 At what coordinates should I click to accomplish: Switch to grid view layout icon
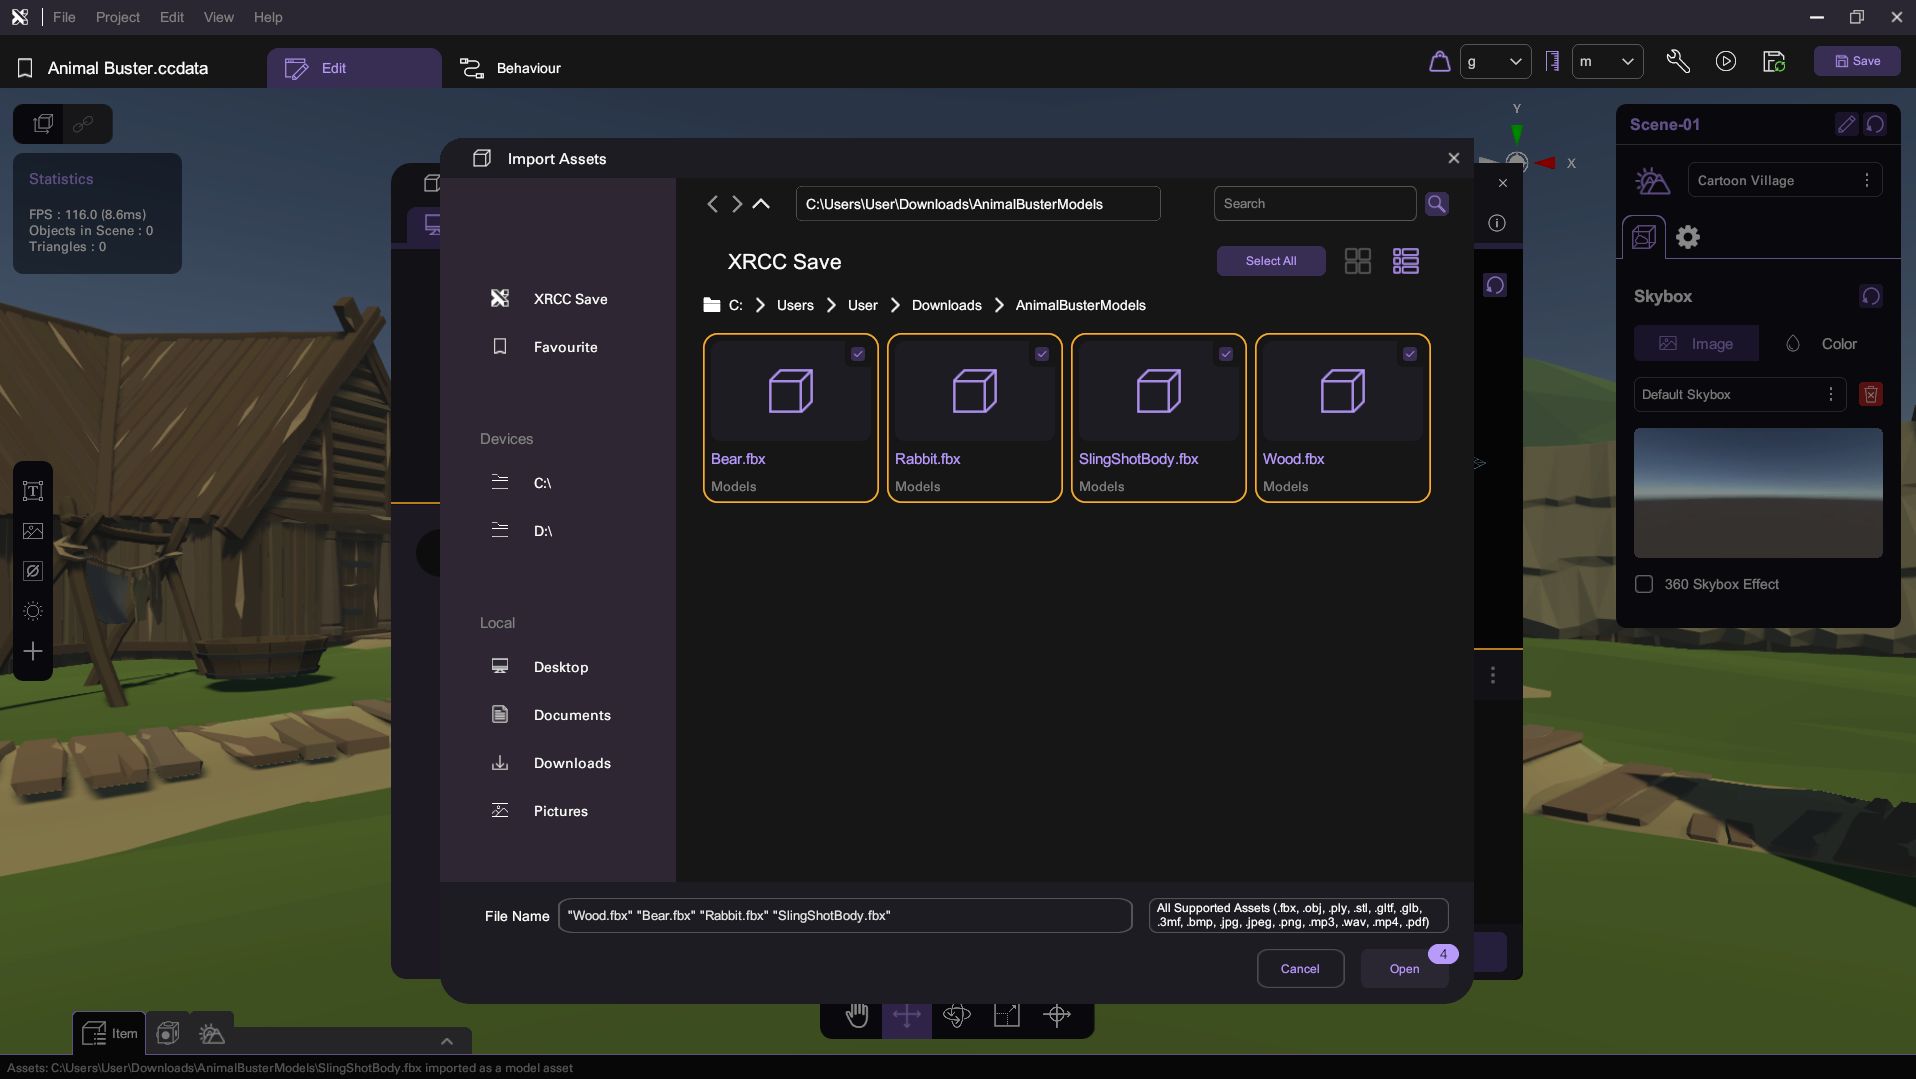1357,261
